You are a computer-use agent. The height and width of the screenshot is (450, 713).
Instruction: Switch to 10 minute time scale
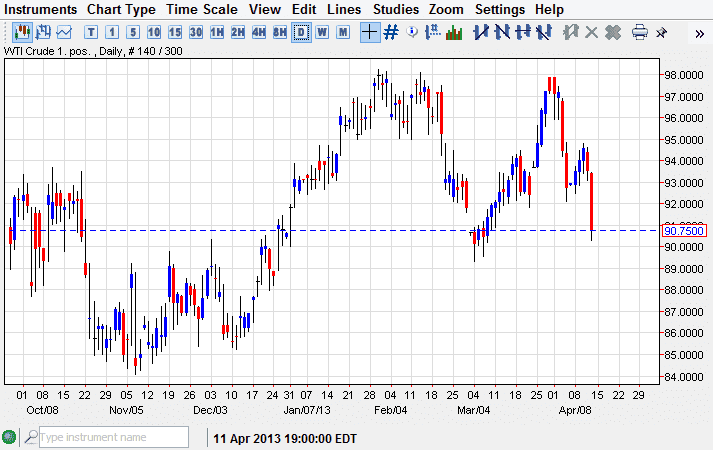tap(154, 32)
